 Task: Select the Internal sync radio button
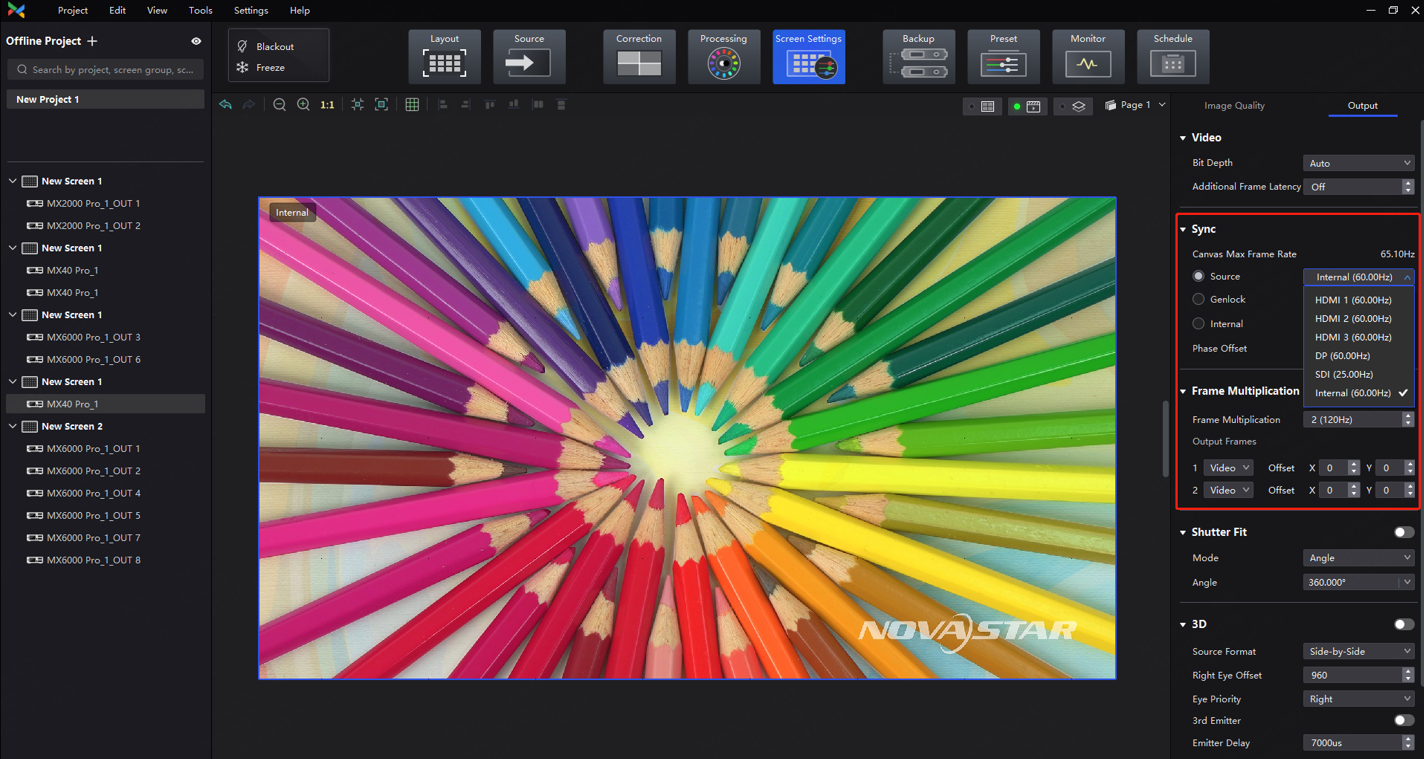coord(1198,324)
